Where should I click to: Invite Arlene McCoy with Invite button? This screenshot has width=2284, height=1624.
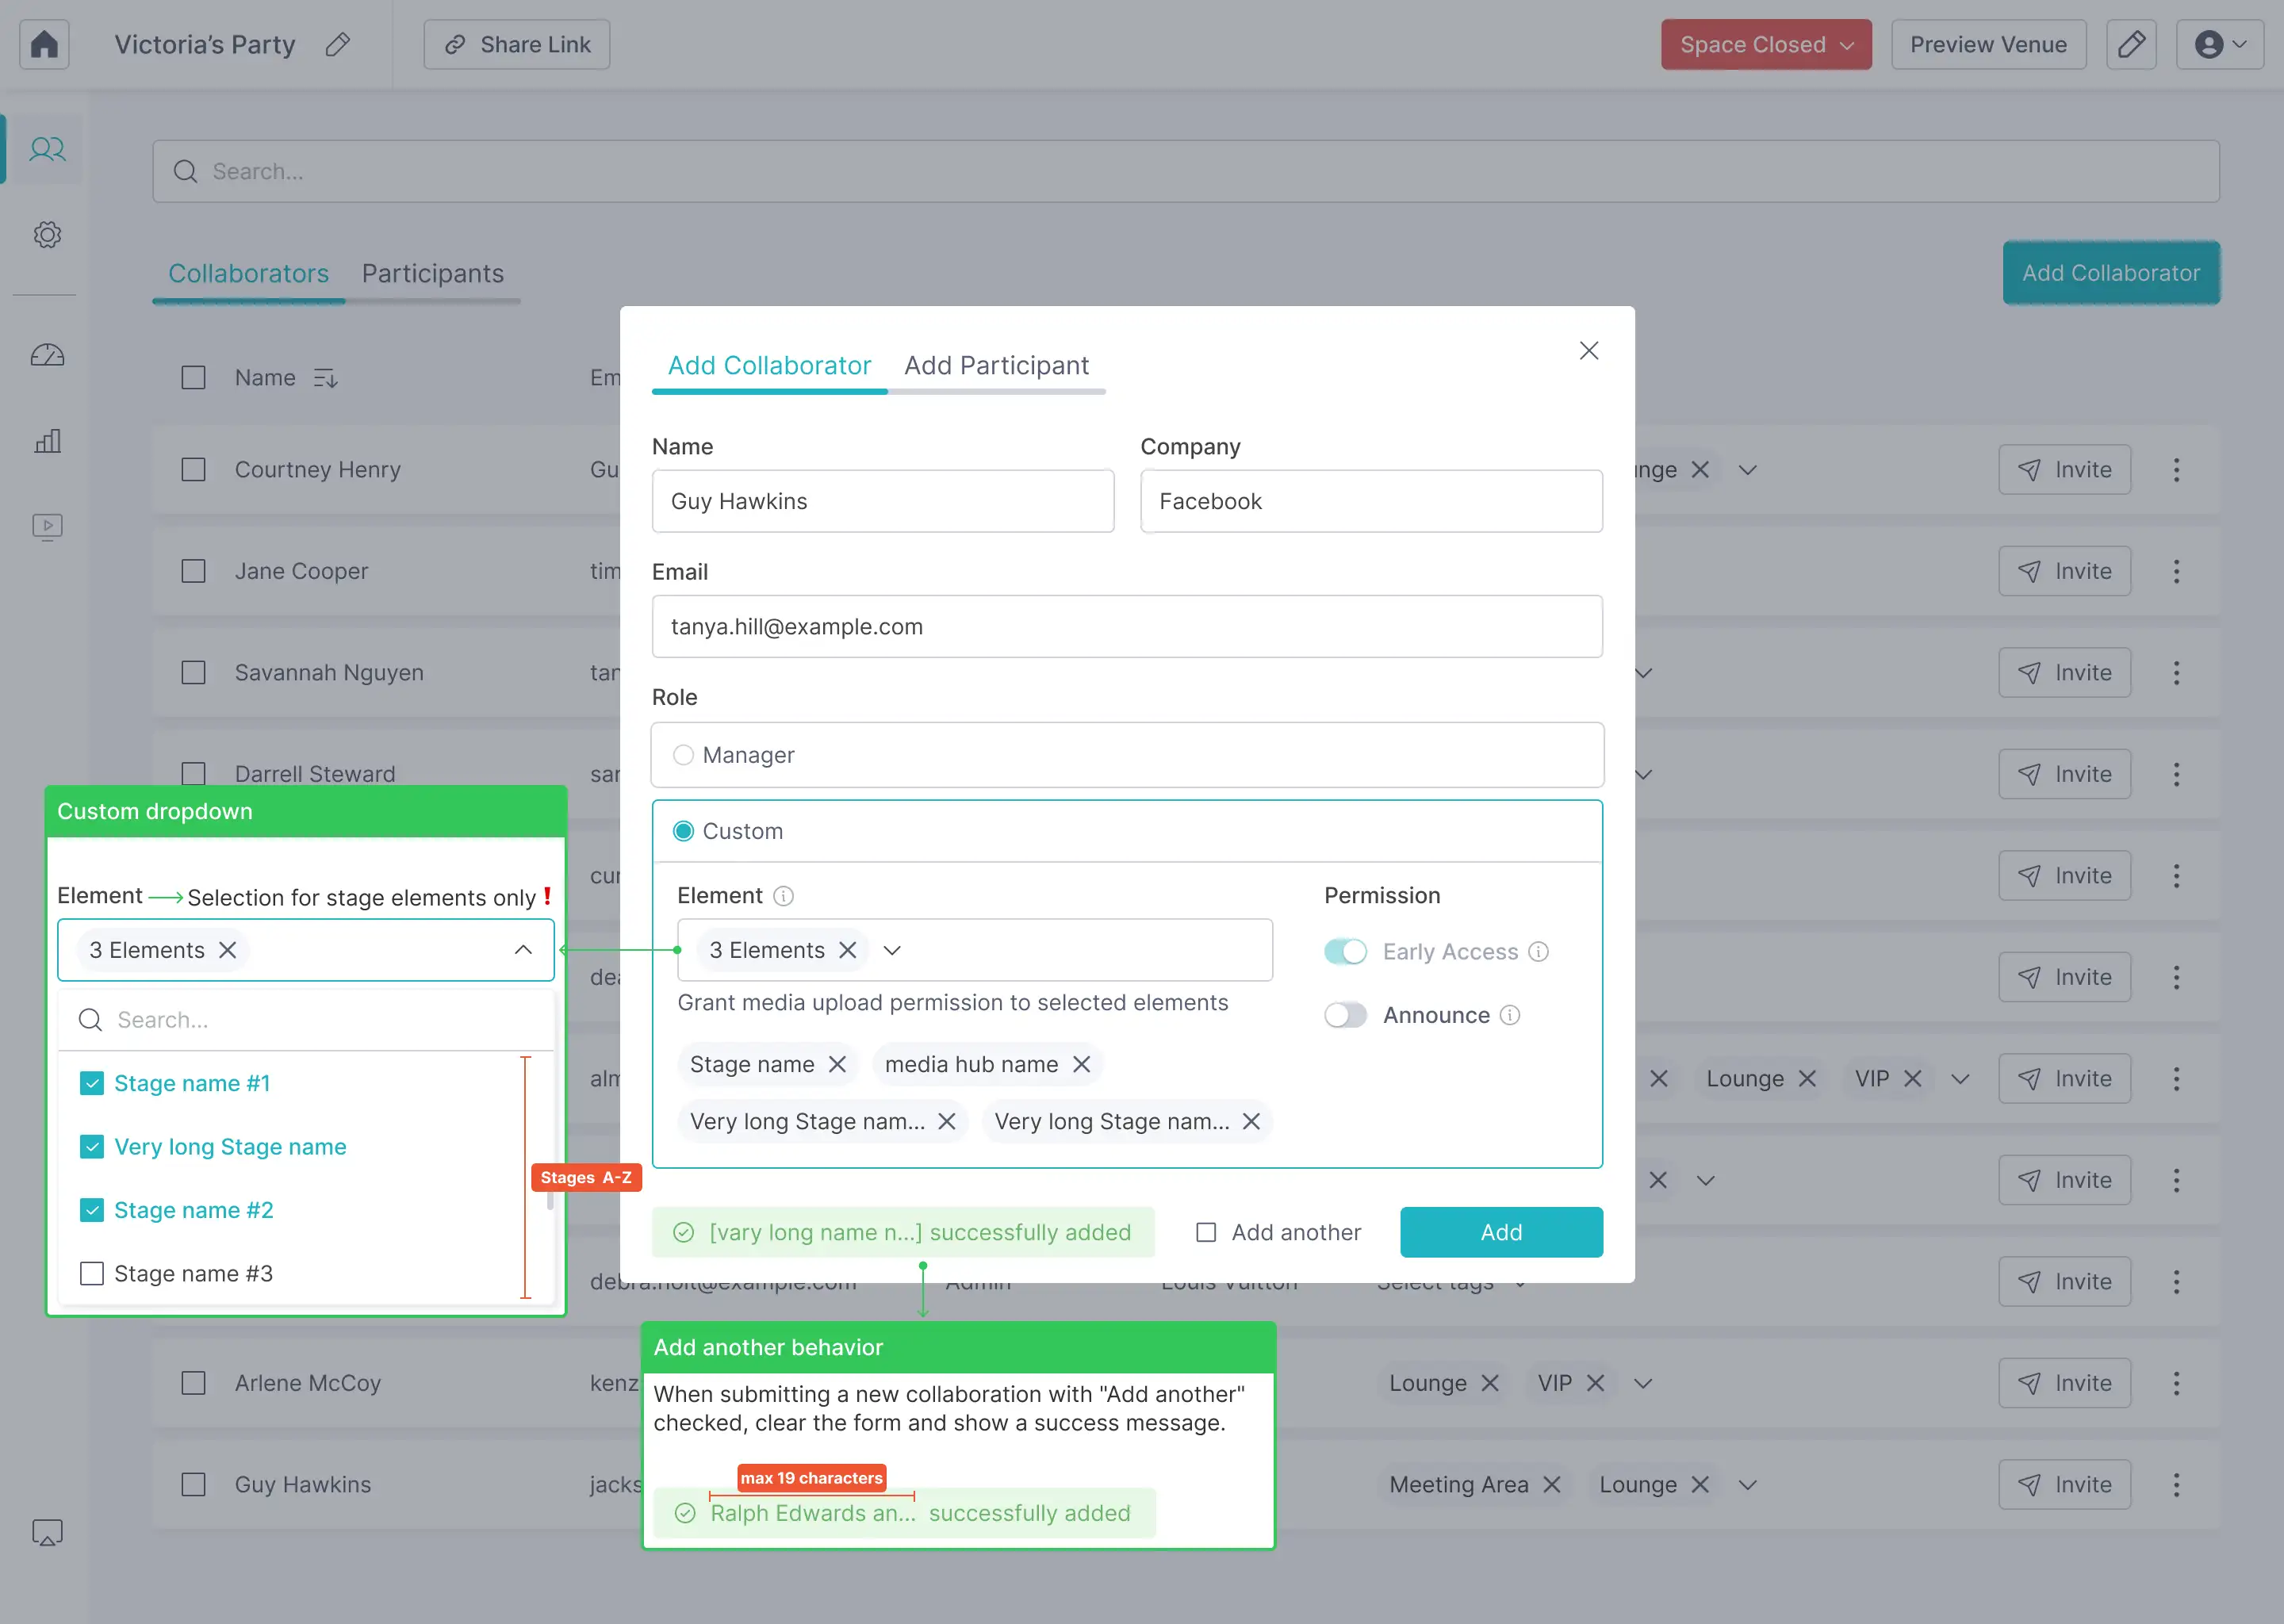click(x=2064, y=1383)
